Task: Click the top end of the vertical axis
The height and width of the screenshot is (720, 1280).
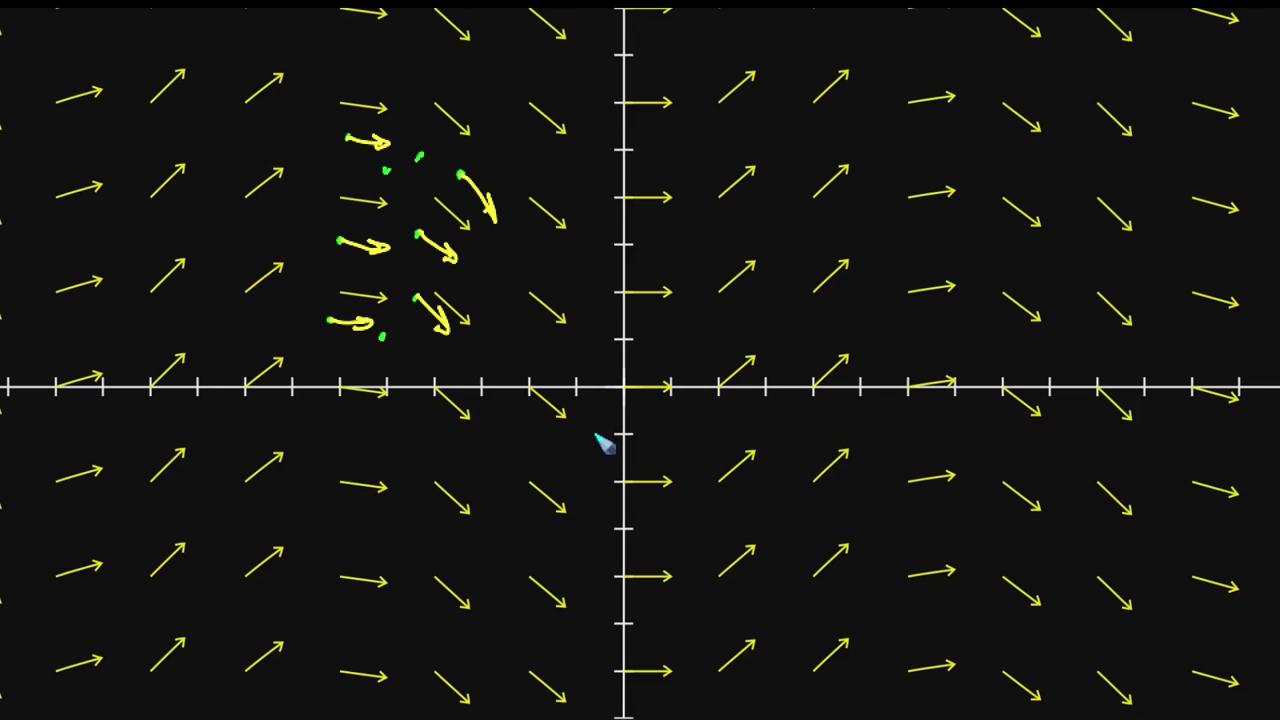Action: point(624,10)
